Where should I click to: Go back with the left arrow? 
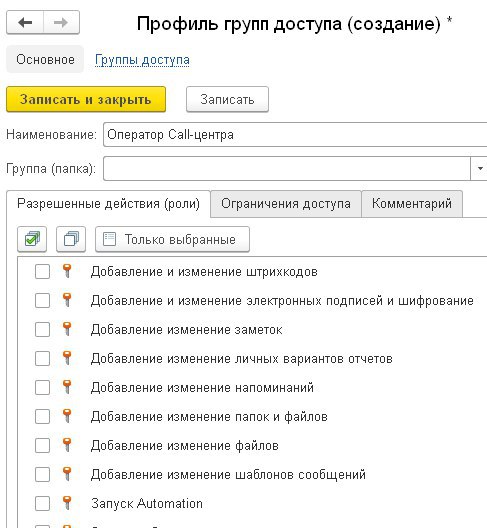(x=25, y=23)
